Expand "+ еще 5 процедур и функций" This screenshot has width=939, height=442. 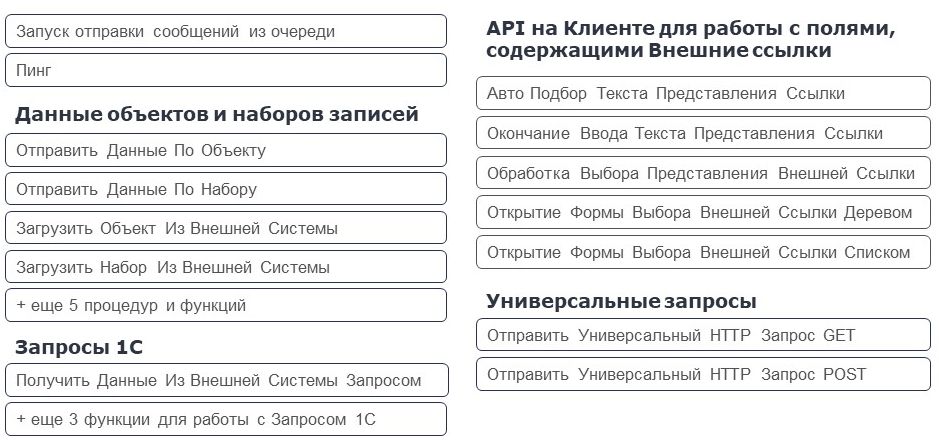tap(225, 305)
